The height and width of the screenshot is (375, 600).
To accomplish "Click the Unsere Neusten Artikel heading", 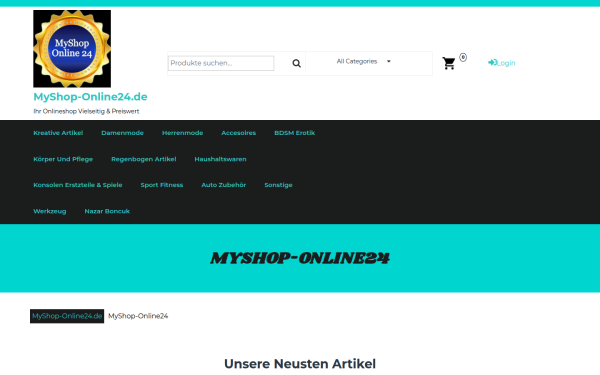I will coord(300,364).
